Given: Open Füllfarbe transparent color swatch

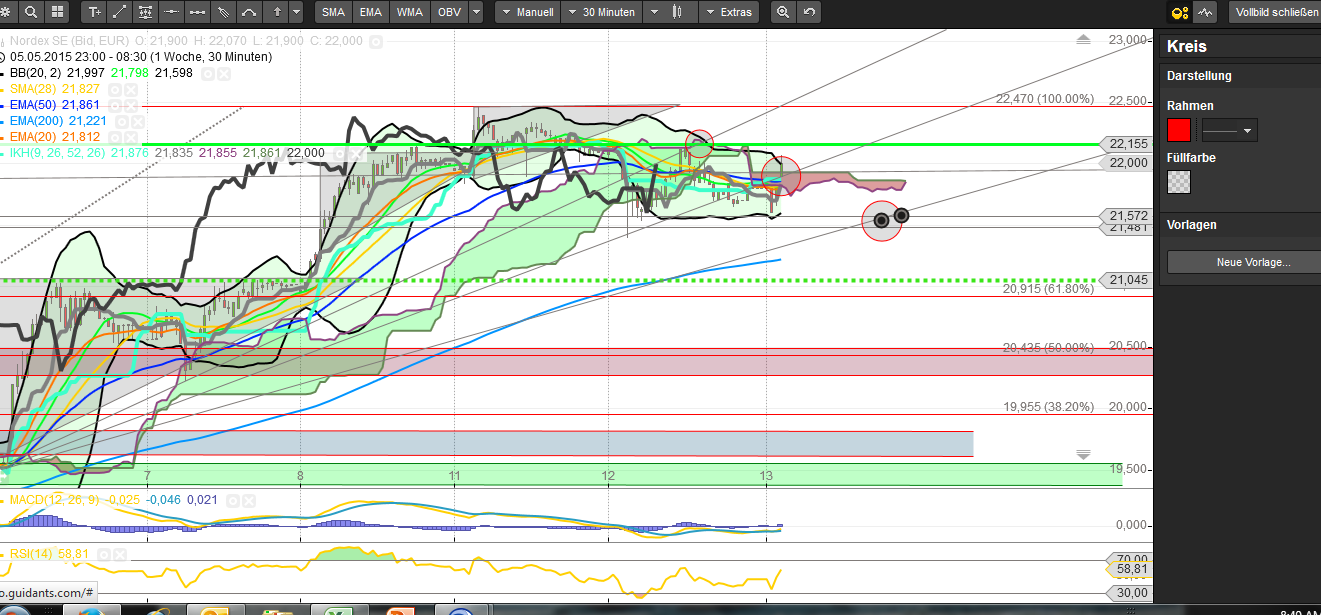Looking at the screenshot, I should (1180, 182).
